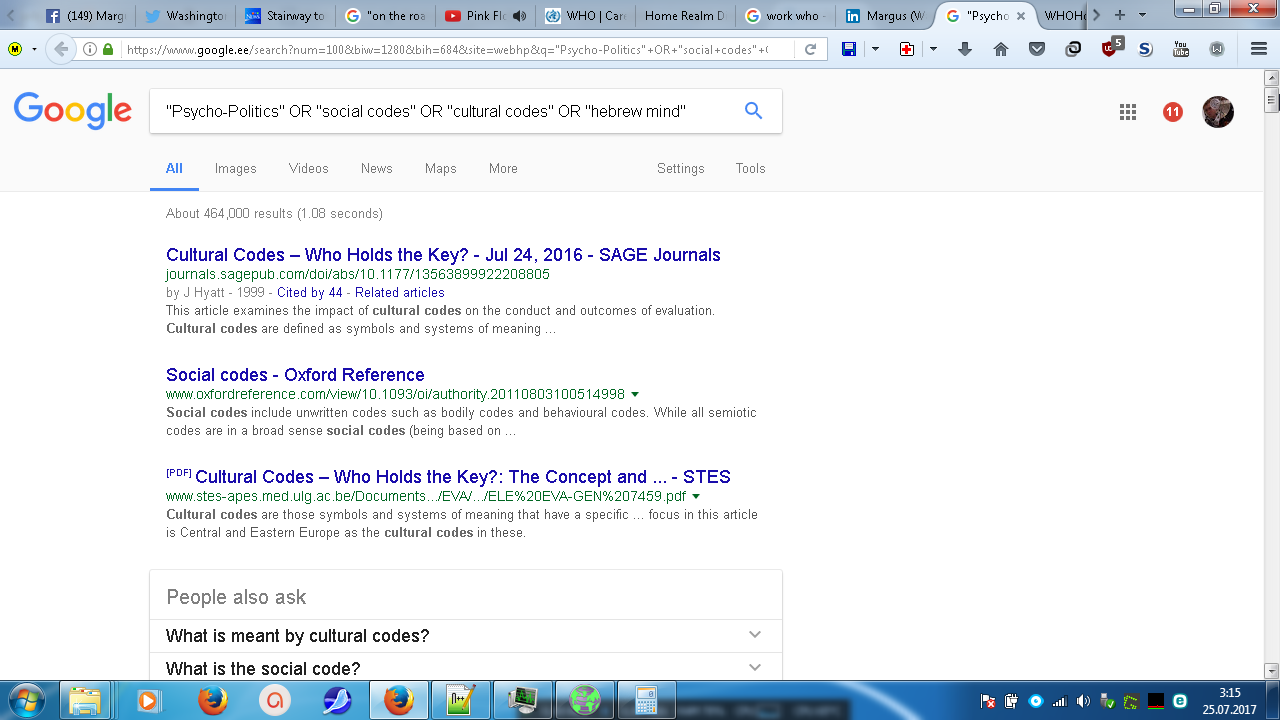Open the Firefox downloads arrow
Screen dimensions: 1280x720
[x=965, y=49]
